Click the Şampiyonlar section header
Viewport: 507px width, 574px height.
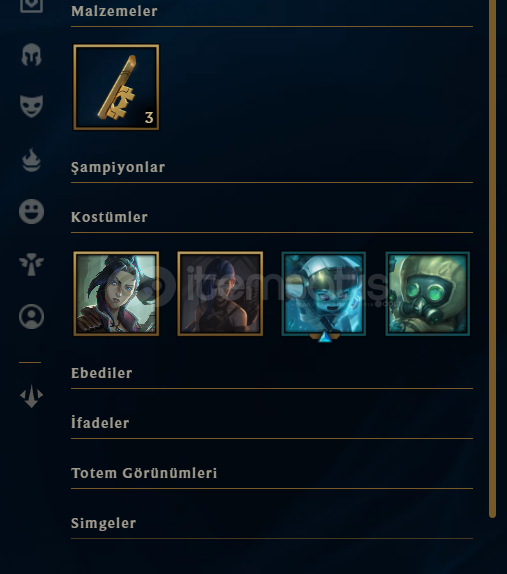pyautogui.click(x=118, y=167)
